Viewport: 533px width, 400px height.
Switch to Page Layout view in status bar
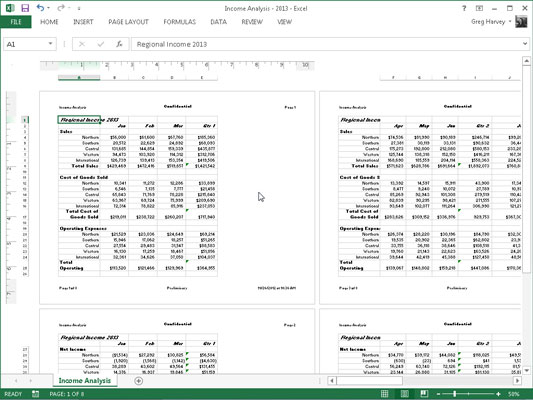click(405, 394)
